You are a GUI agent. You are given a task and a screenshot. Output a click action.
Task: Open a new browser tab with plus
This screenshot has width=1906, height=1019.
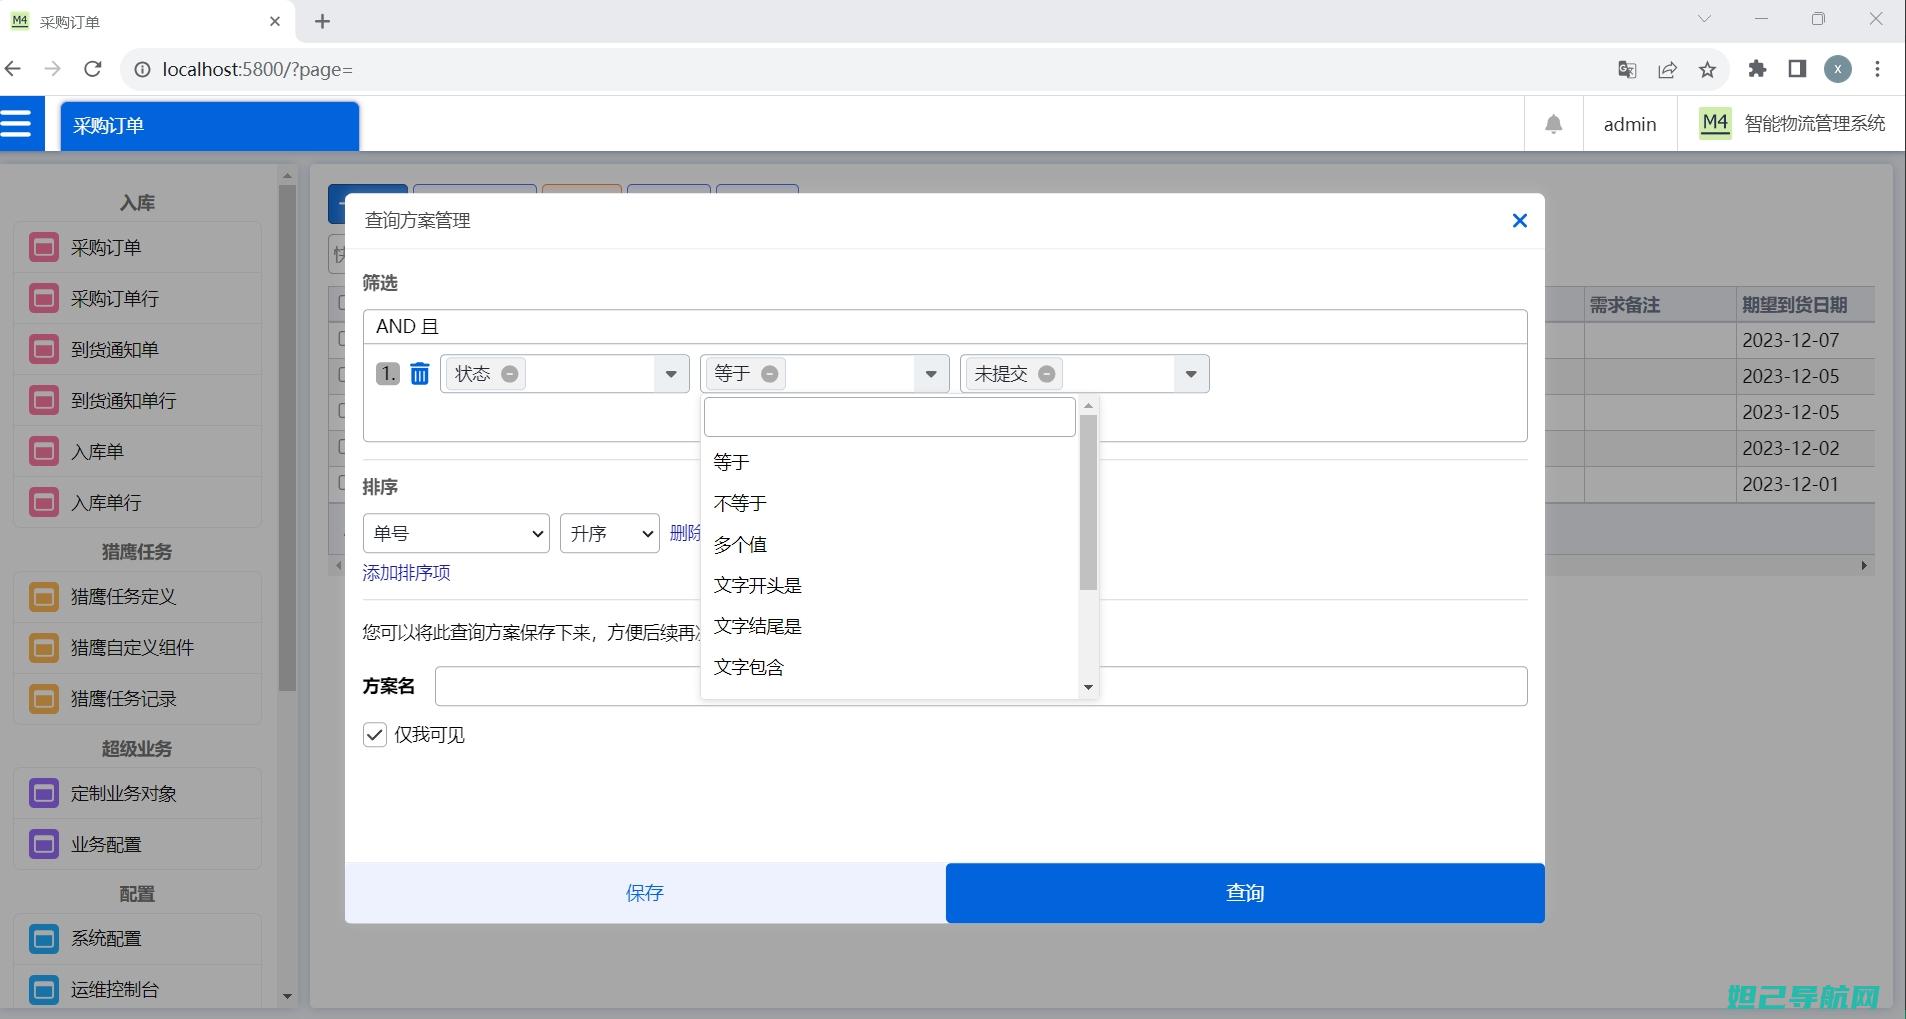tap(322, 21)
